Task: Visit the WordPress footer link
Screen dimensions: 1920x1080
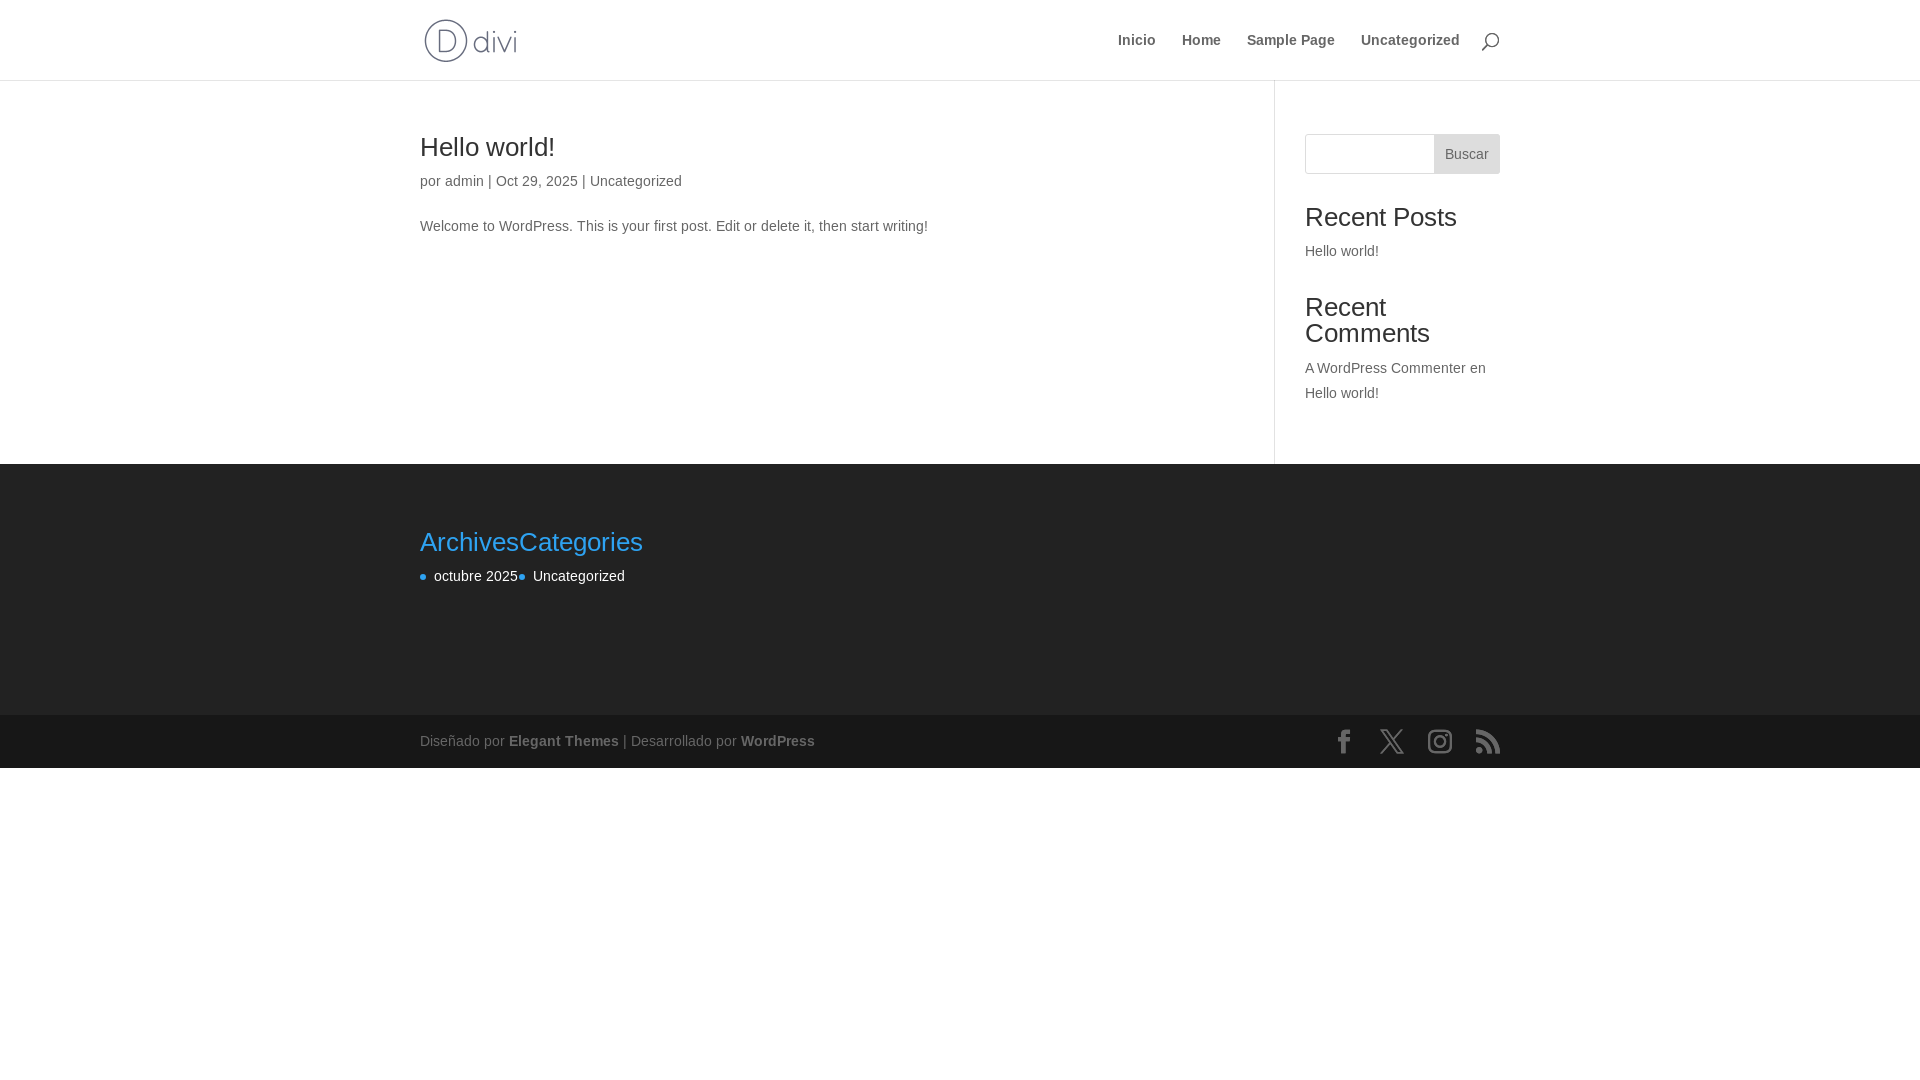Action: pos(778,741)
